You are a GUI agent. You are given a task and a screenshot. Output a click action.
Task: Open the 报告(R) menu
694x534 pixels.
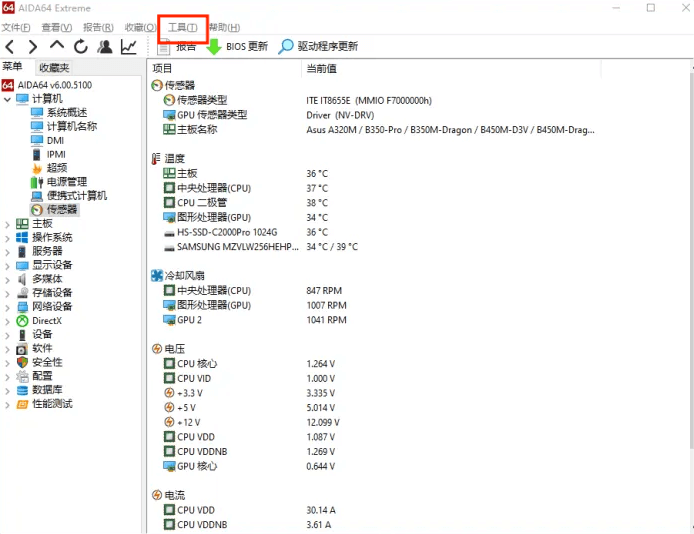tap(98, 27)
